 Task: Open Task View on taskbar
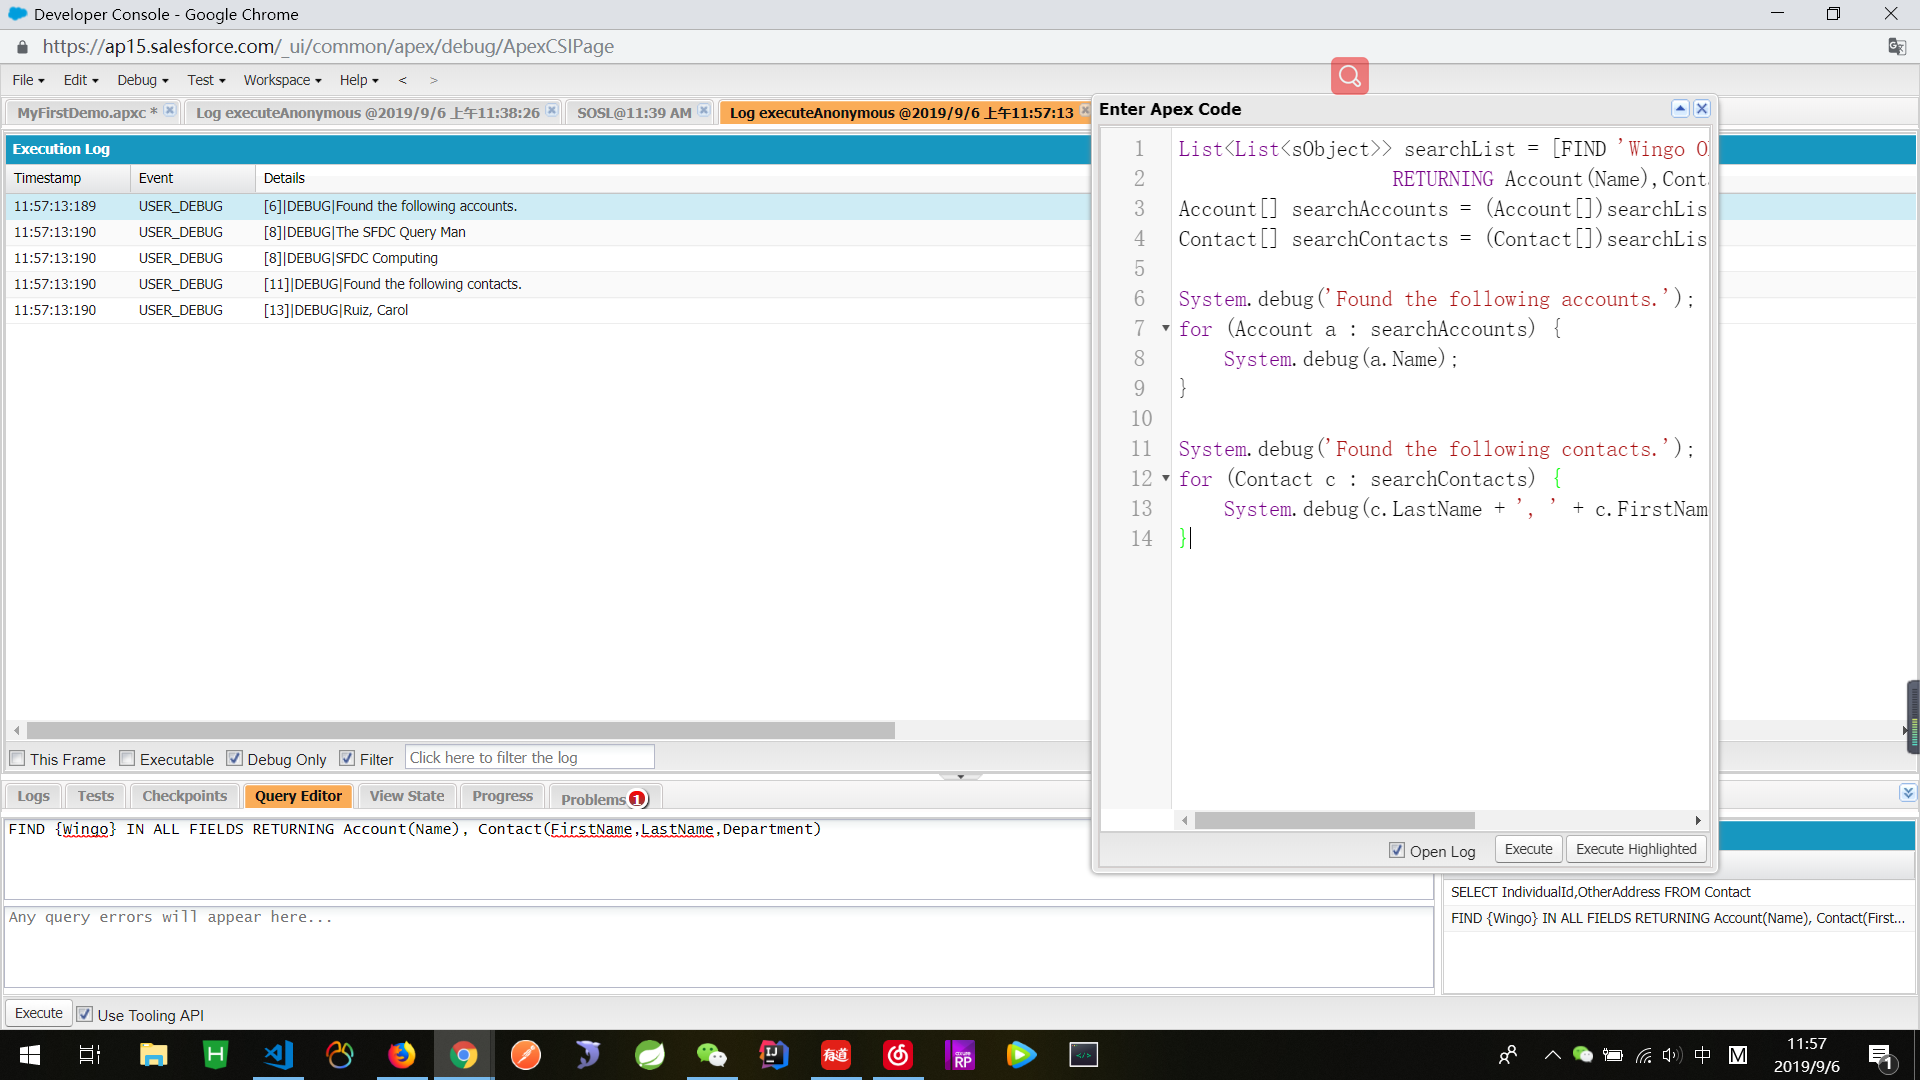coord(90,1055)
